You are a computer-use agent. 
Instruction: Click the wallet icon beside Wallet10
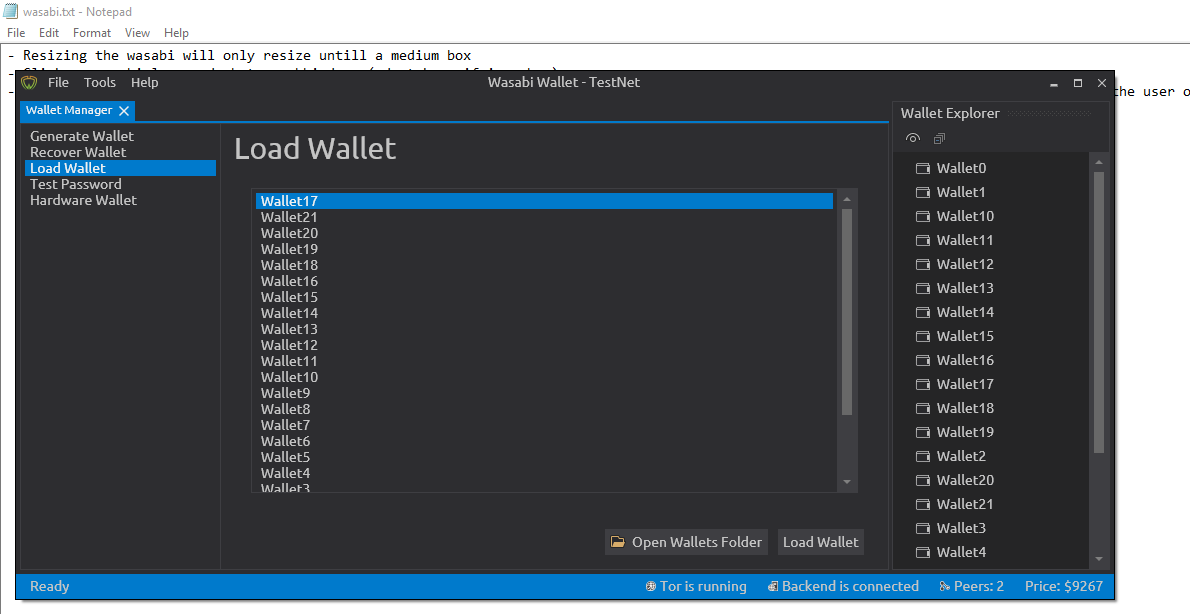(x=923, y=216)
